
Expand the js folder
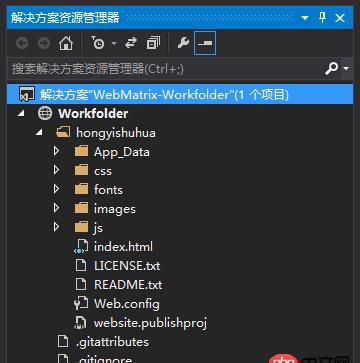click(56, 227)
